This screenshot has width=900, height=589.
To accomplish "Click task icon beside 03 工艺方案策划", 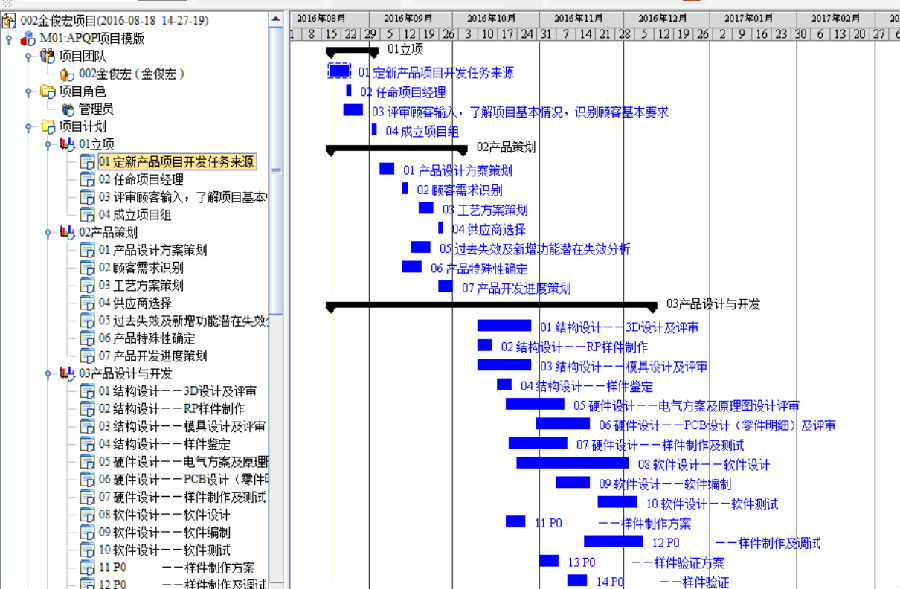I will point(87,285).
